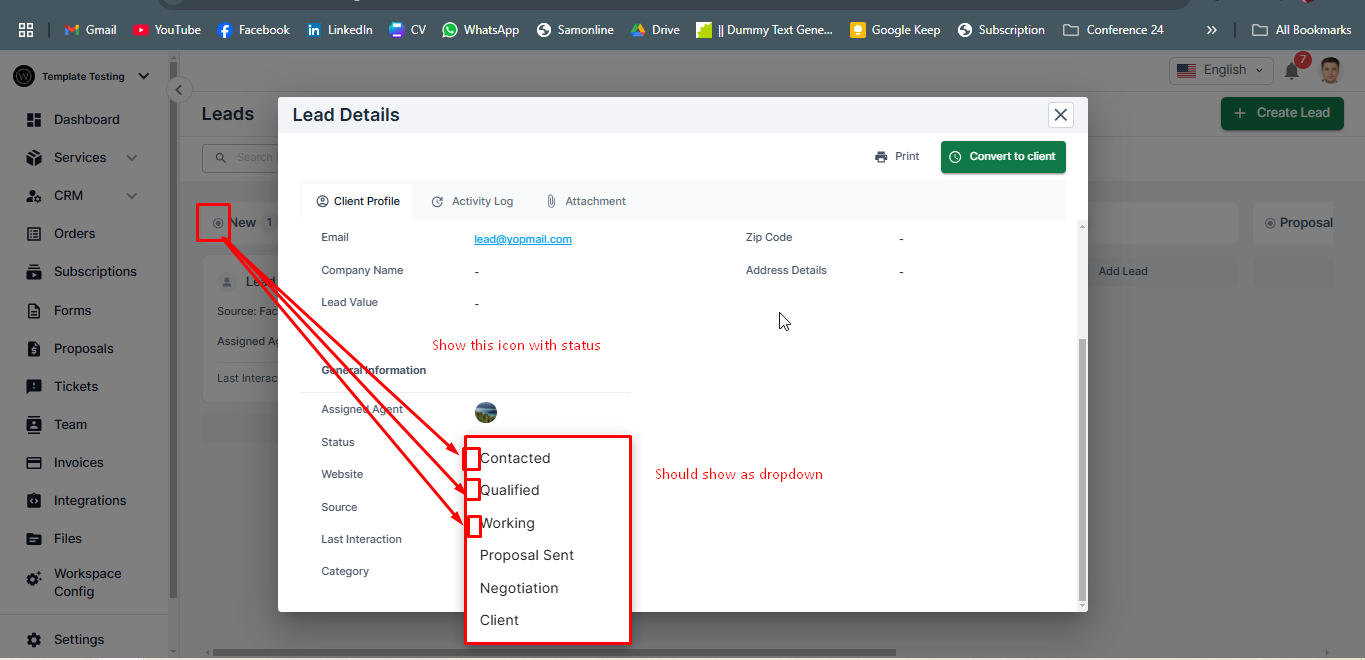The height and width of the screenshot is (660, 1365).
Task: Click the Company Name label
Action: [362, 270]
